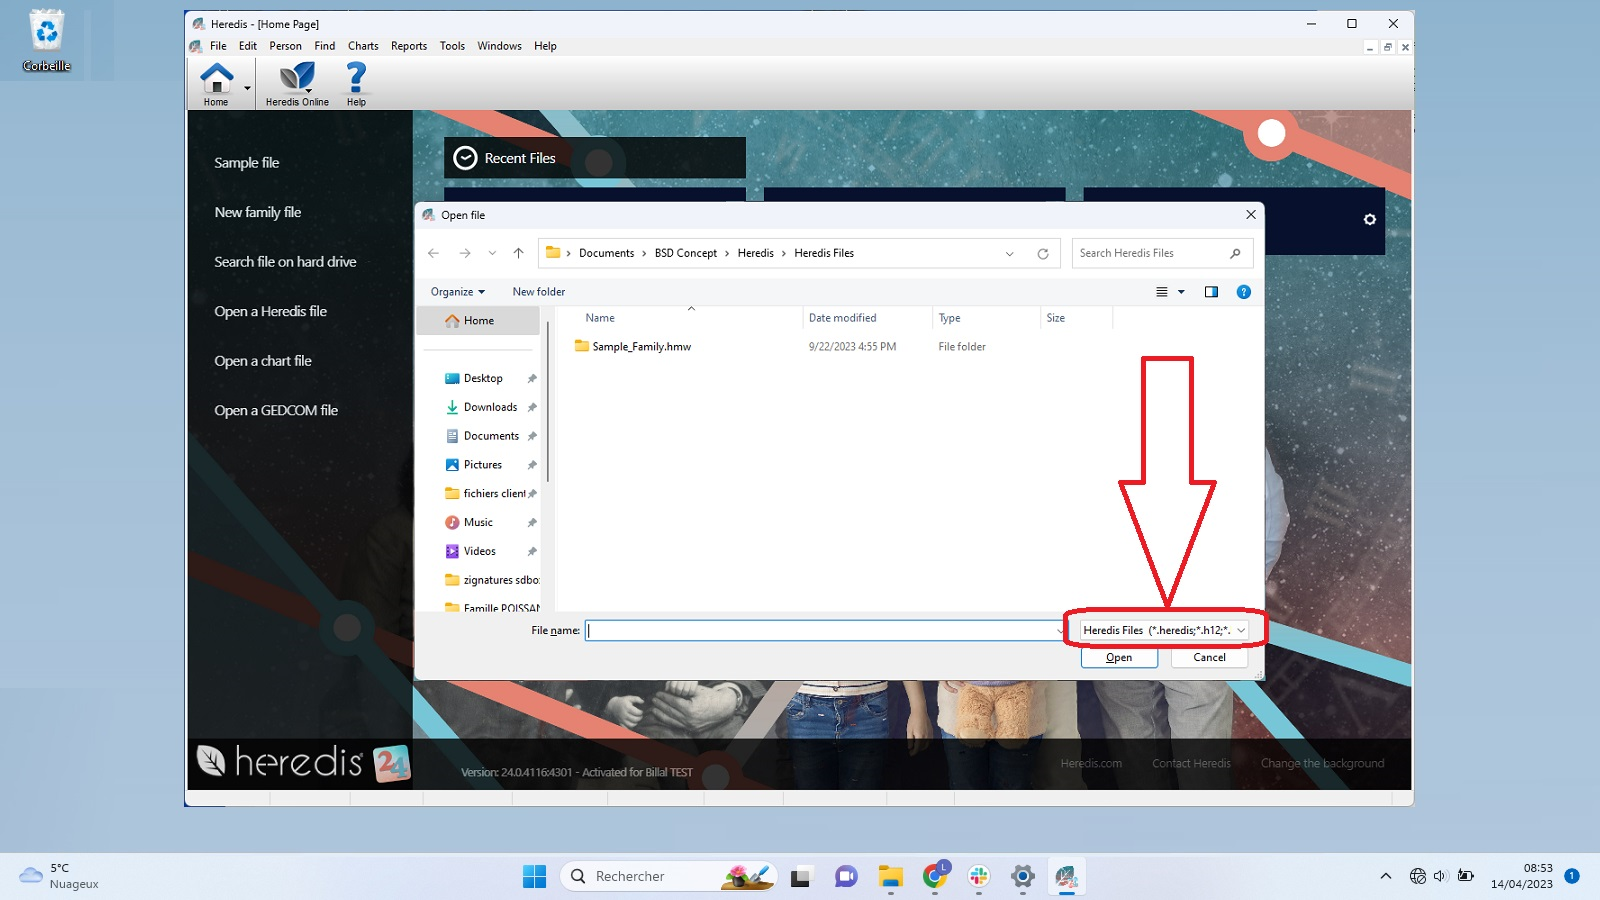Click the dialog help icon

[1243, 292]
